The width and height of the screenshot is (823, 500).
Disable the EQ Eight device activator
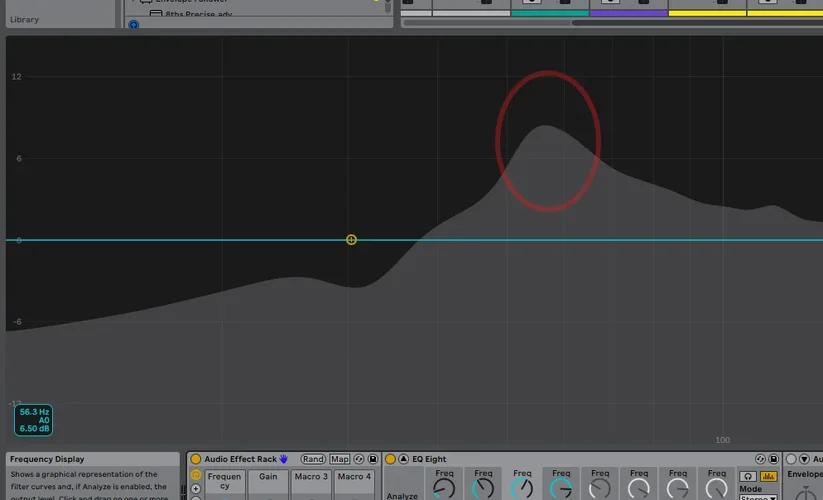pos(391,459)
